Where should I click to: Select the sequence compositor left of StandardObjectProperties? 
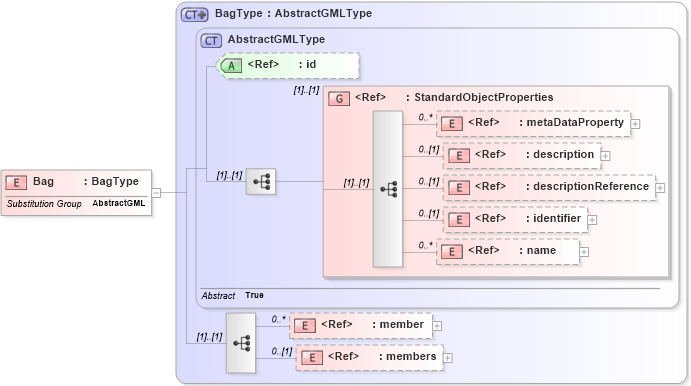tap(261, 182)
